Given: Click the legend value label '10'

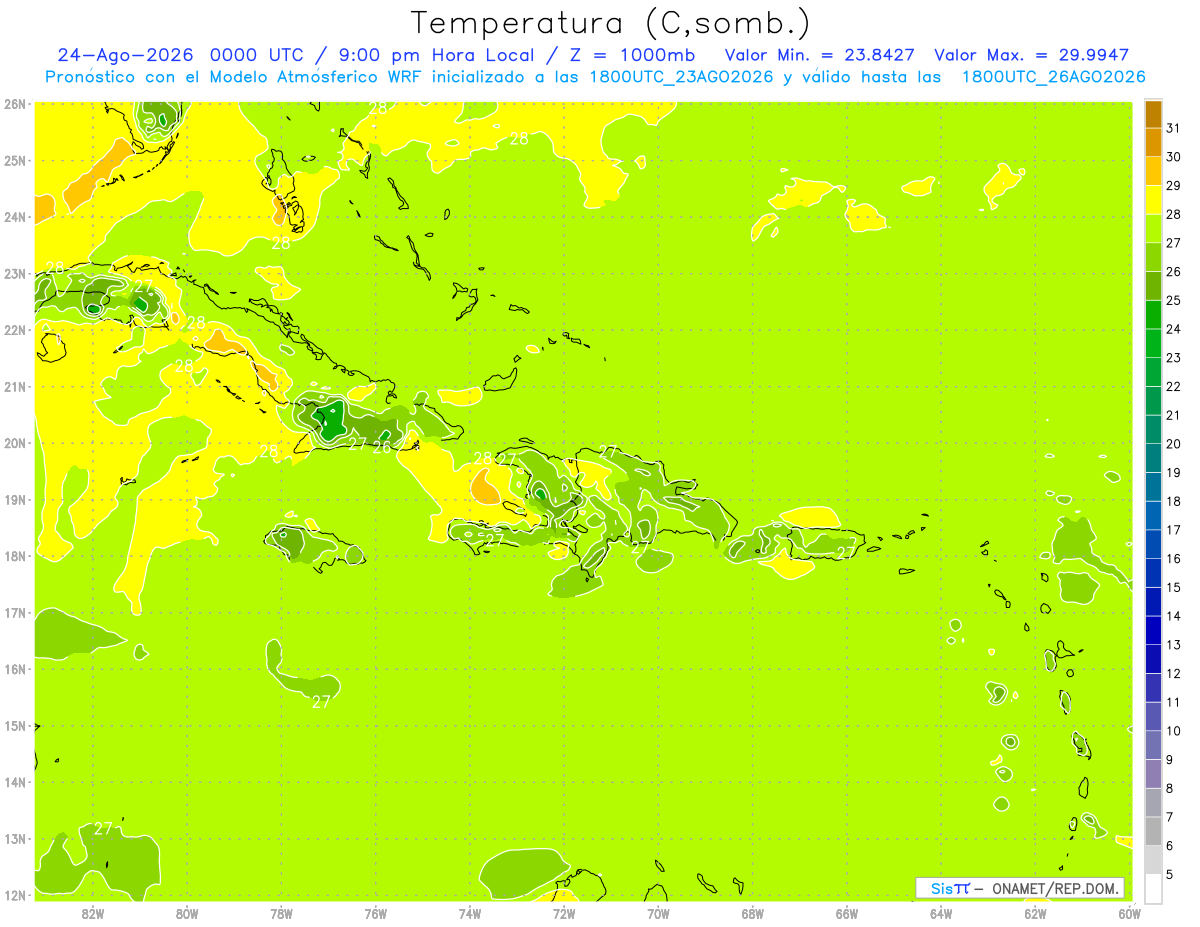Looking at the screenshot, I should [1174, 730].
